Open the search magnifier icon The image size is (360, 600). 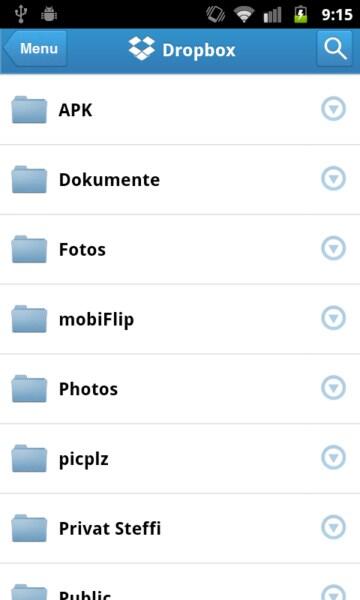[x=335, y=49]
